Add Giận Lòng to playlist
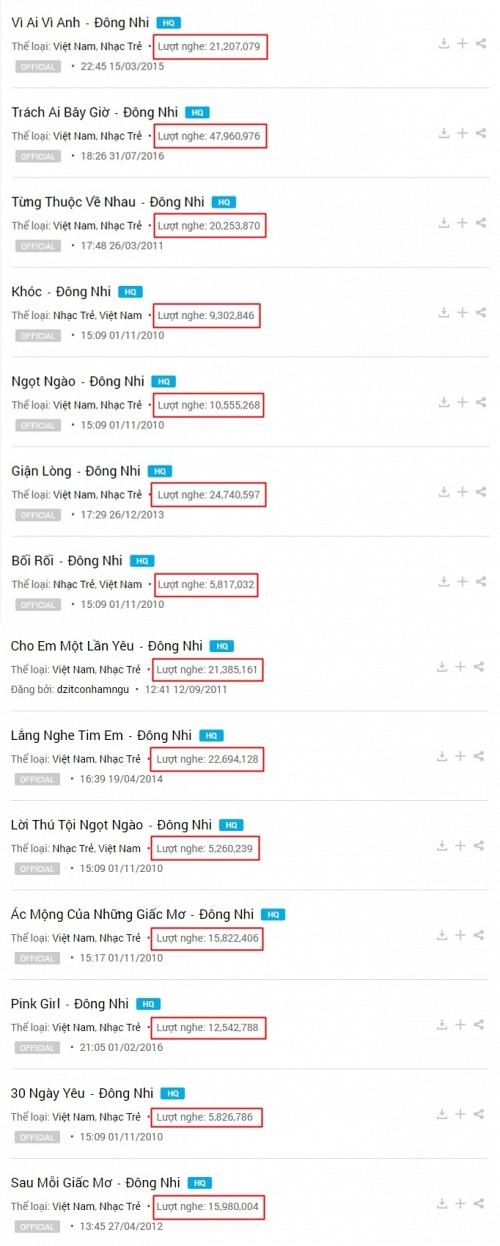Viewport: 500px width, 1246px height. pyautogui.click(x=462, y=492)
